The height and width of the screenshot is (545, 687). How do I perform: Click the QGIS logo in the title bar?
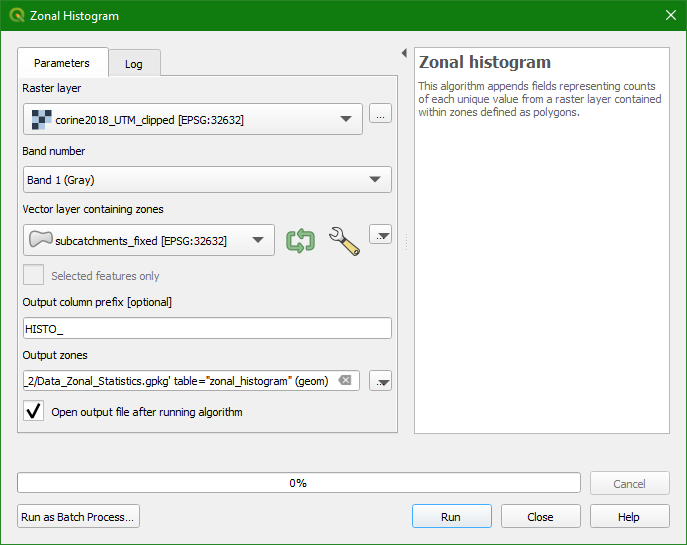click(x=17, y=15)
